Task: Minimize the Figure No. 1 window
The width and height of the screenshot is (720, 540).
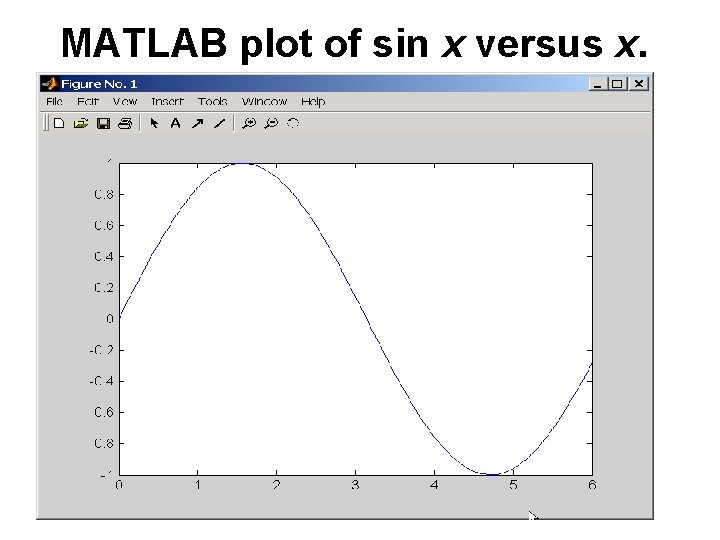Action: pyautogui.click(x=597, y=84)
